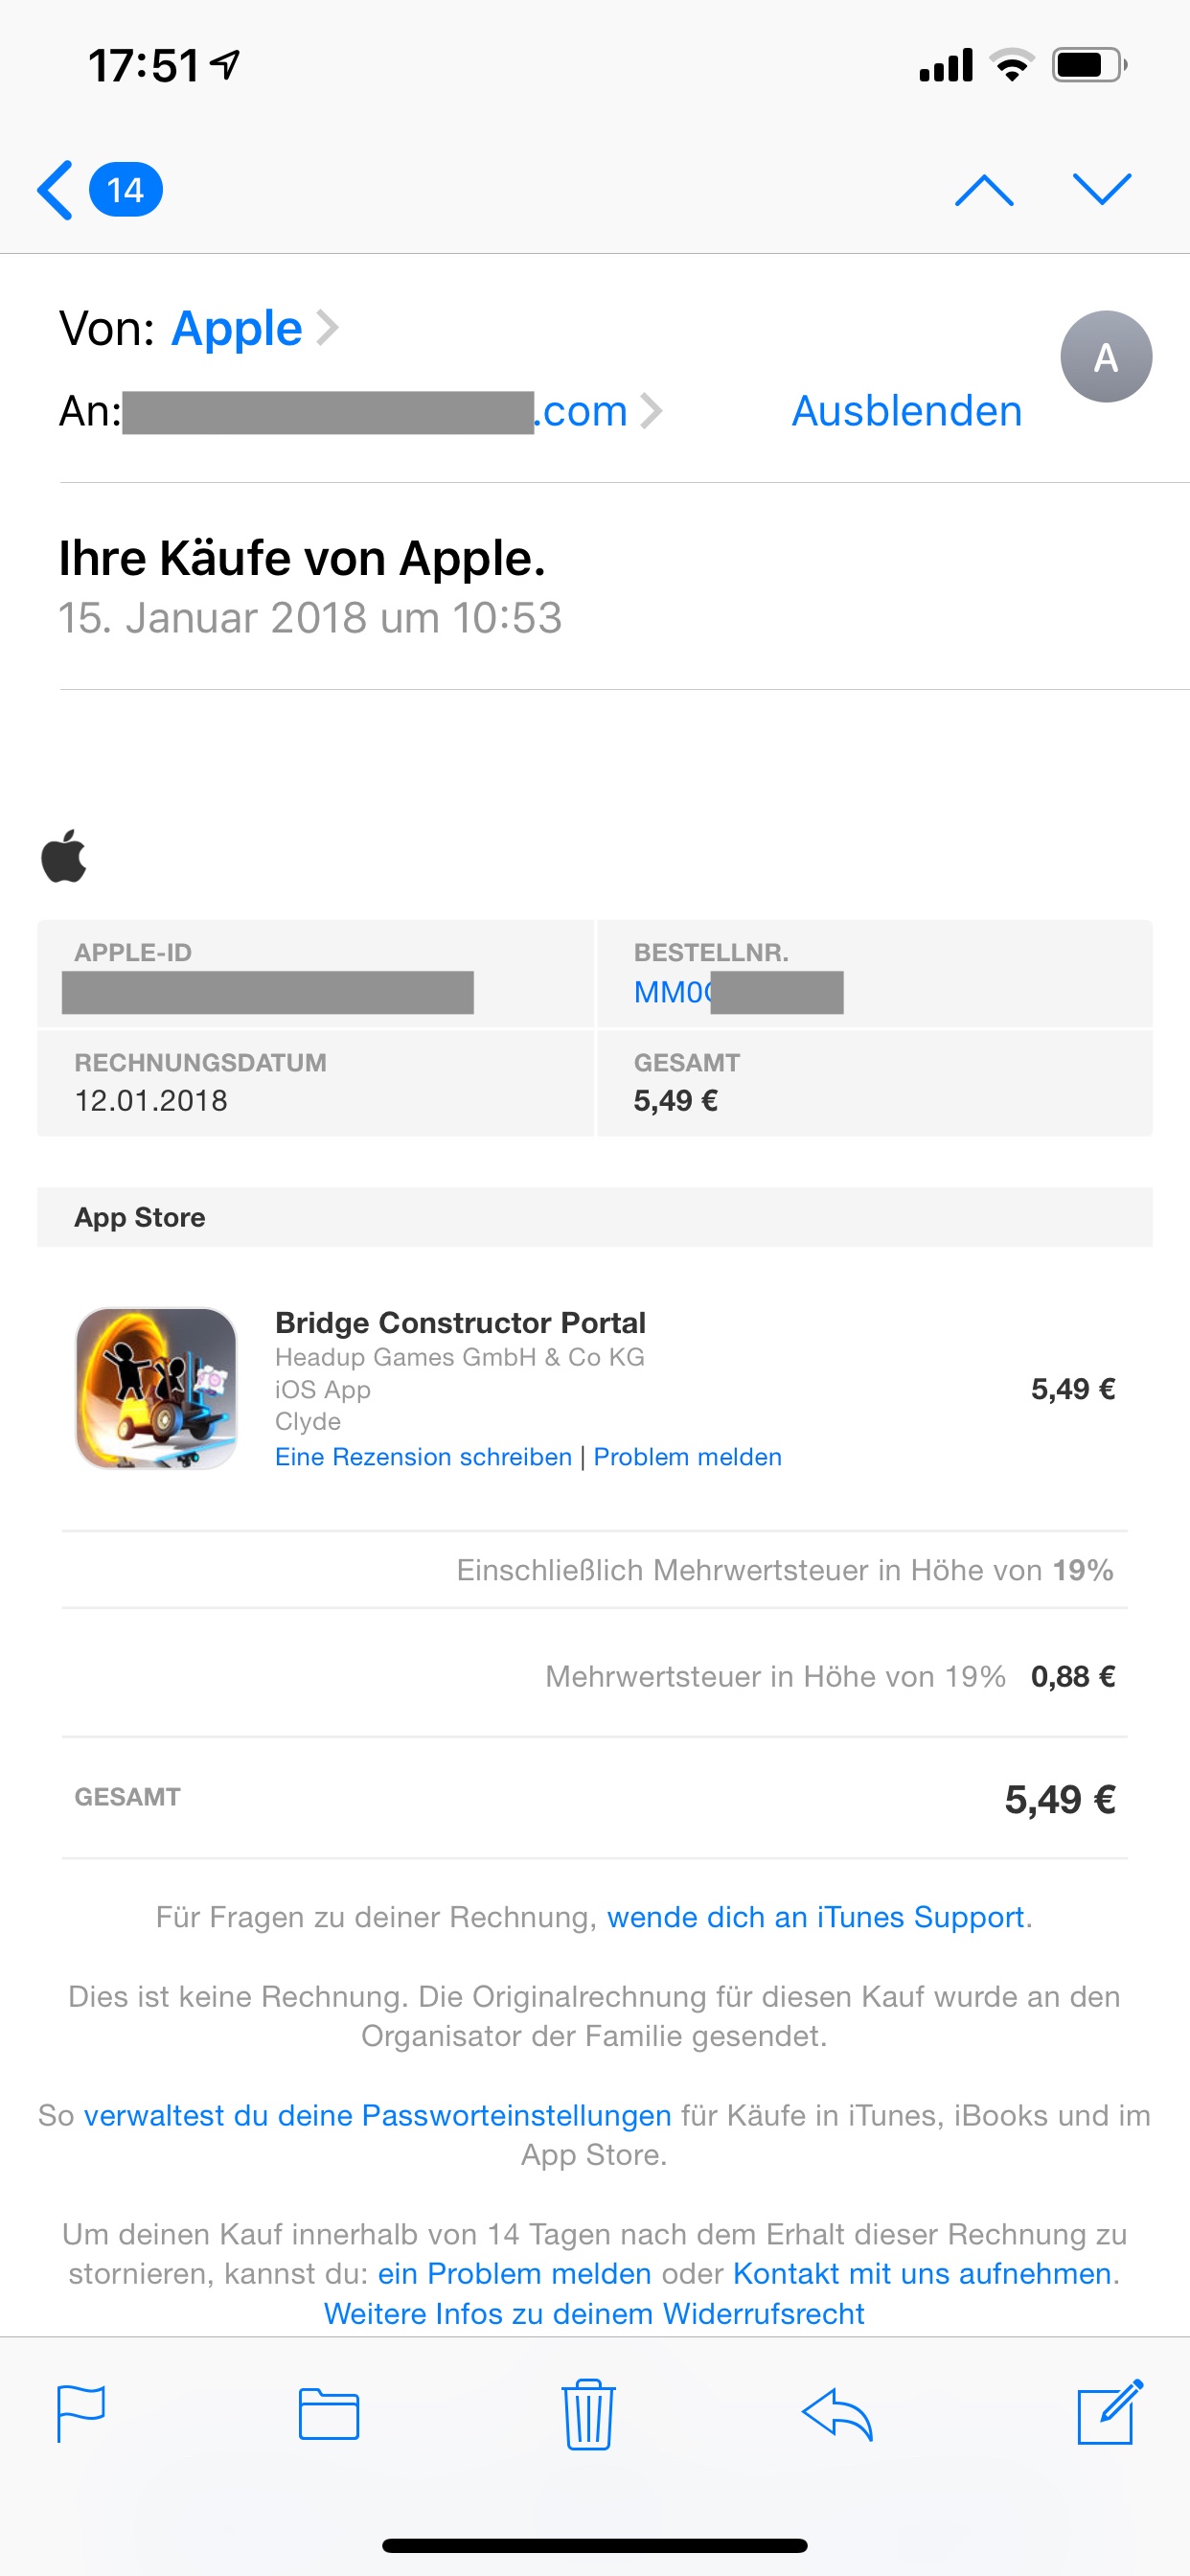
Task: Open "Weitere Infos zu deinem Widerrufsrecht"
Action: 594,2313
